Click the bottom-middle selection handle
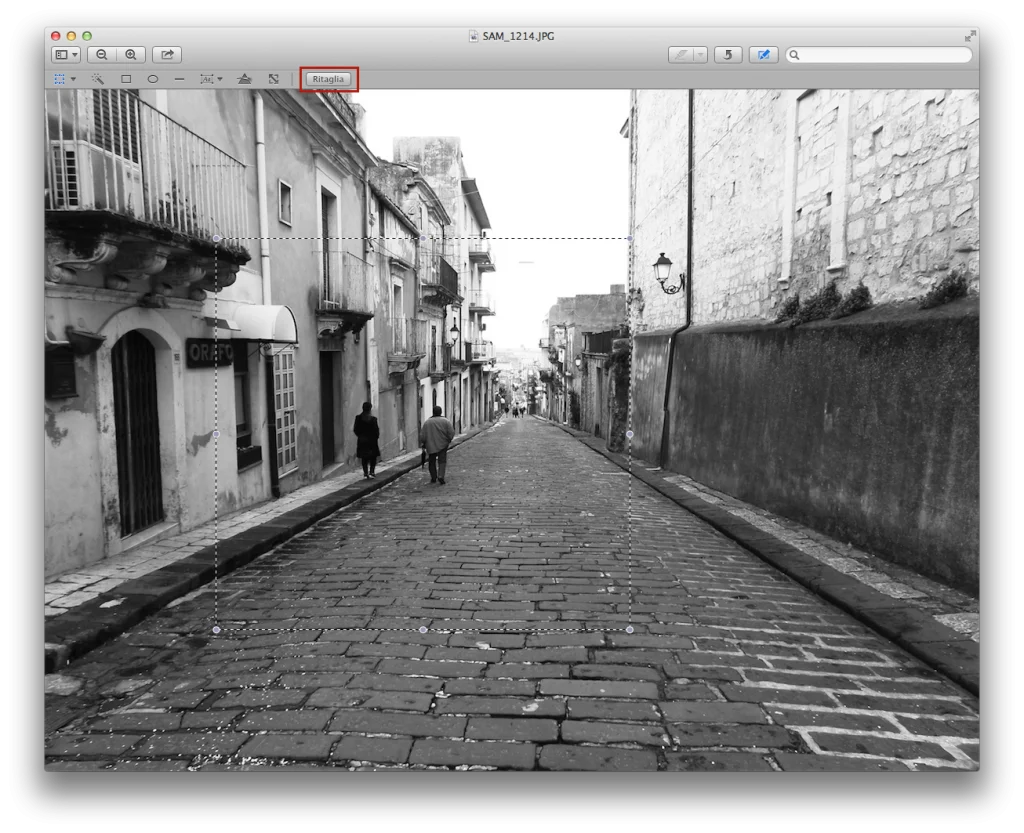This screenshot has height=833, width=1024. pyautogui.click(x=423, y=630)
